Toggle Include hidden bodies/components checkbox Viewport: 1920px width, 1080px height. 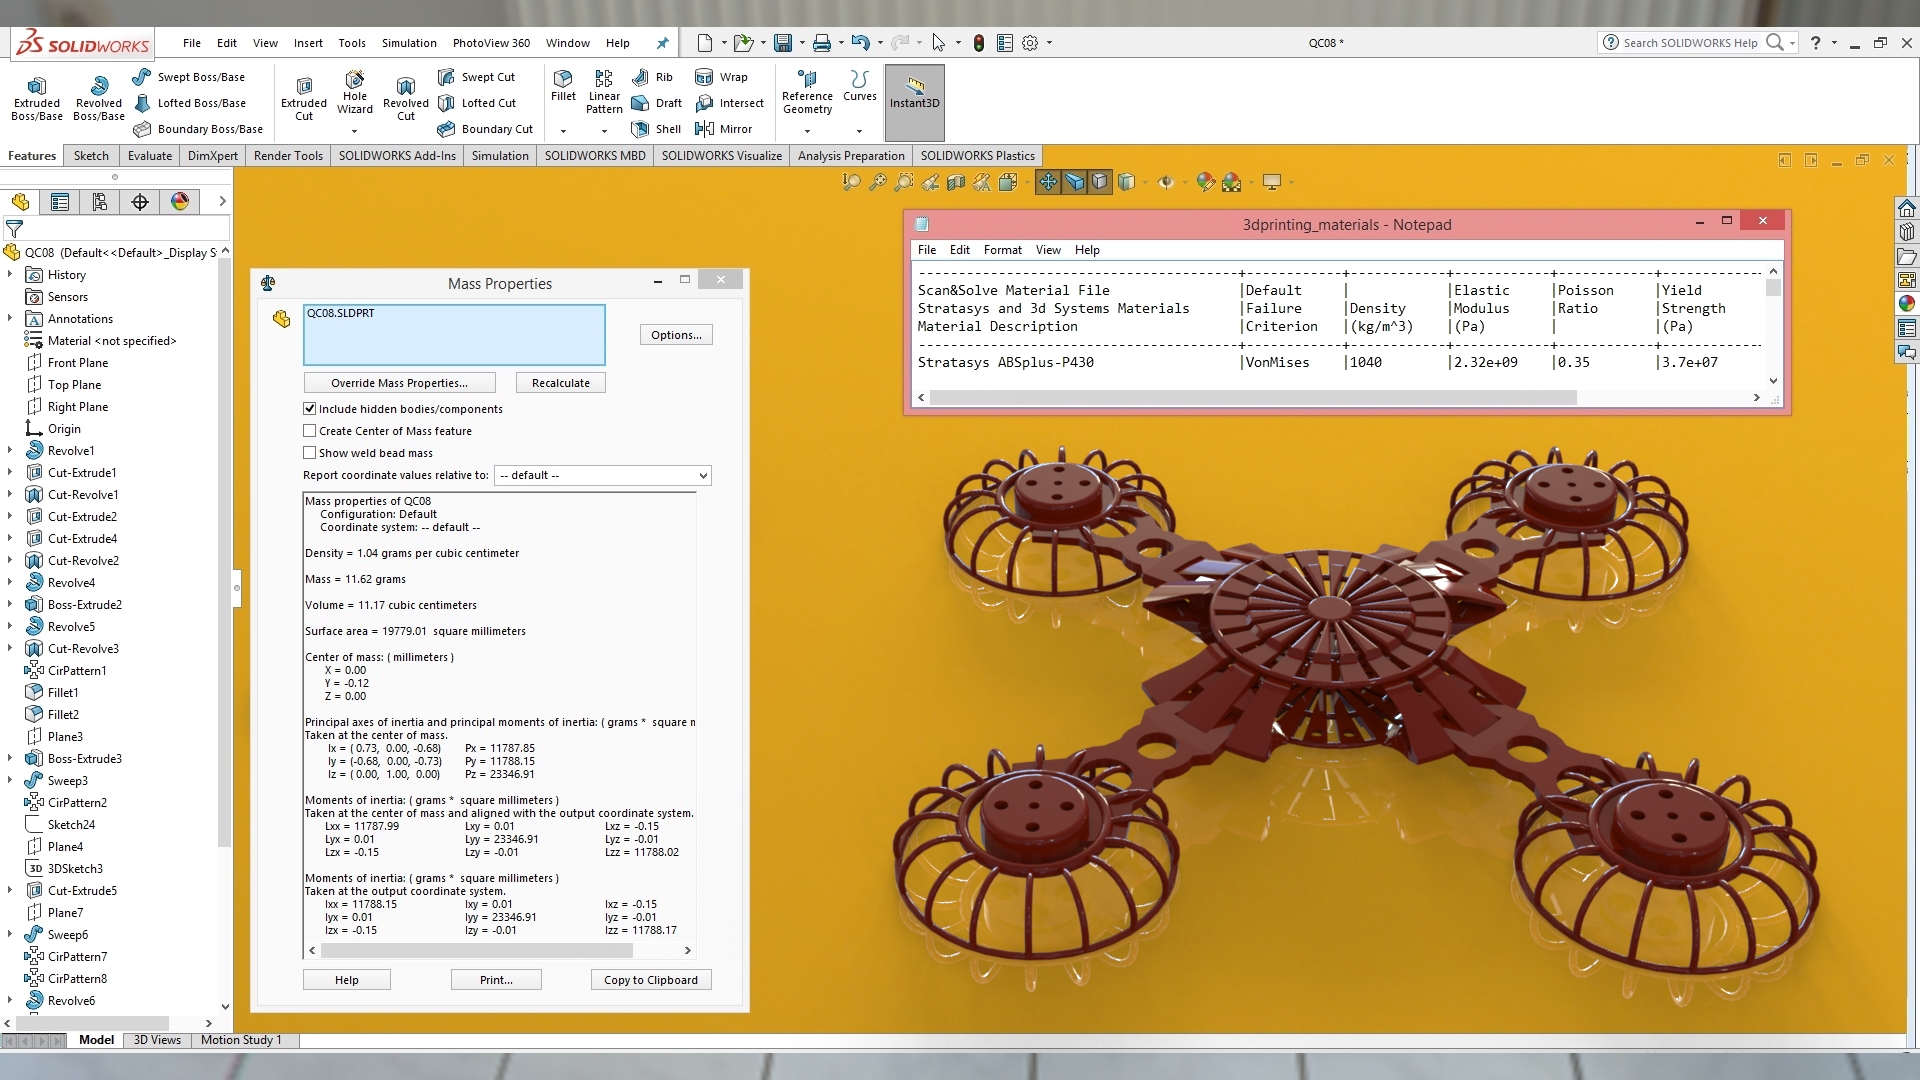click(x=310, y=409)
